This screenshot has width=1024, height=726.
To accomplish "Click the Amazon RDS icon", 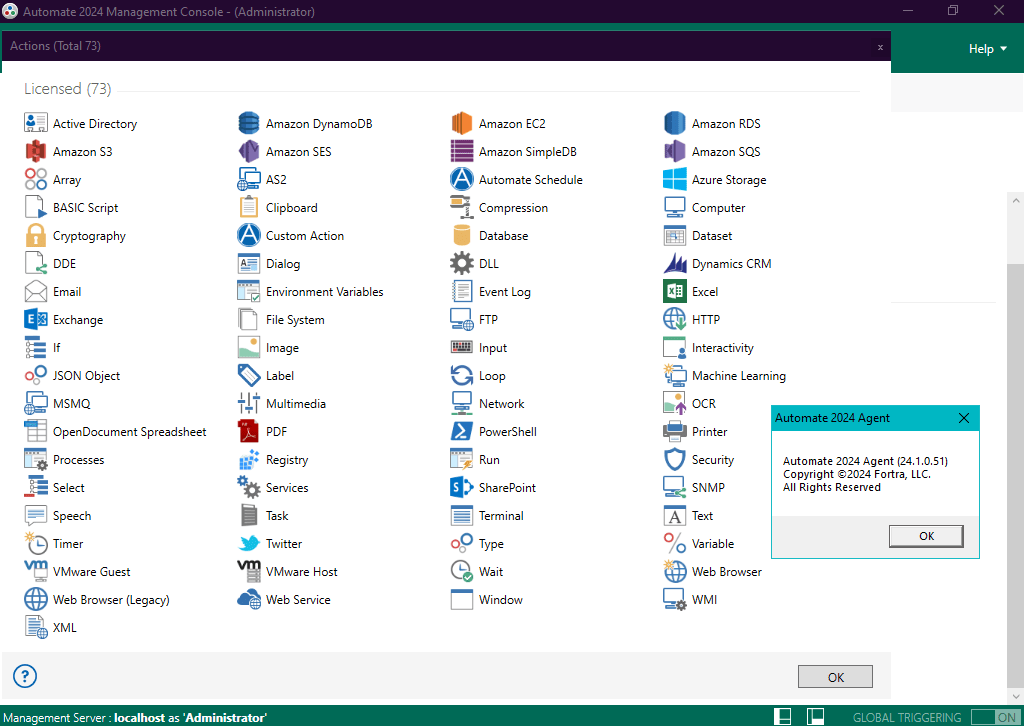I will pyautogui.click(x=675, y=123).
